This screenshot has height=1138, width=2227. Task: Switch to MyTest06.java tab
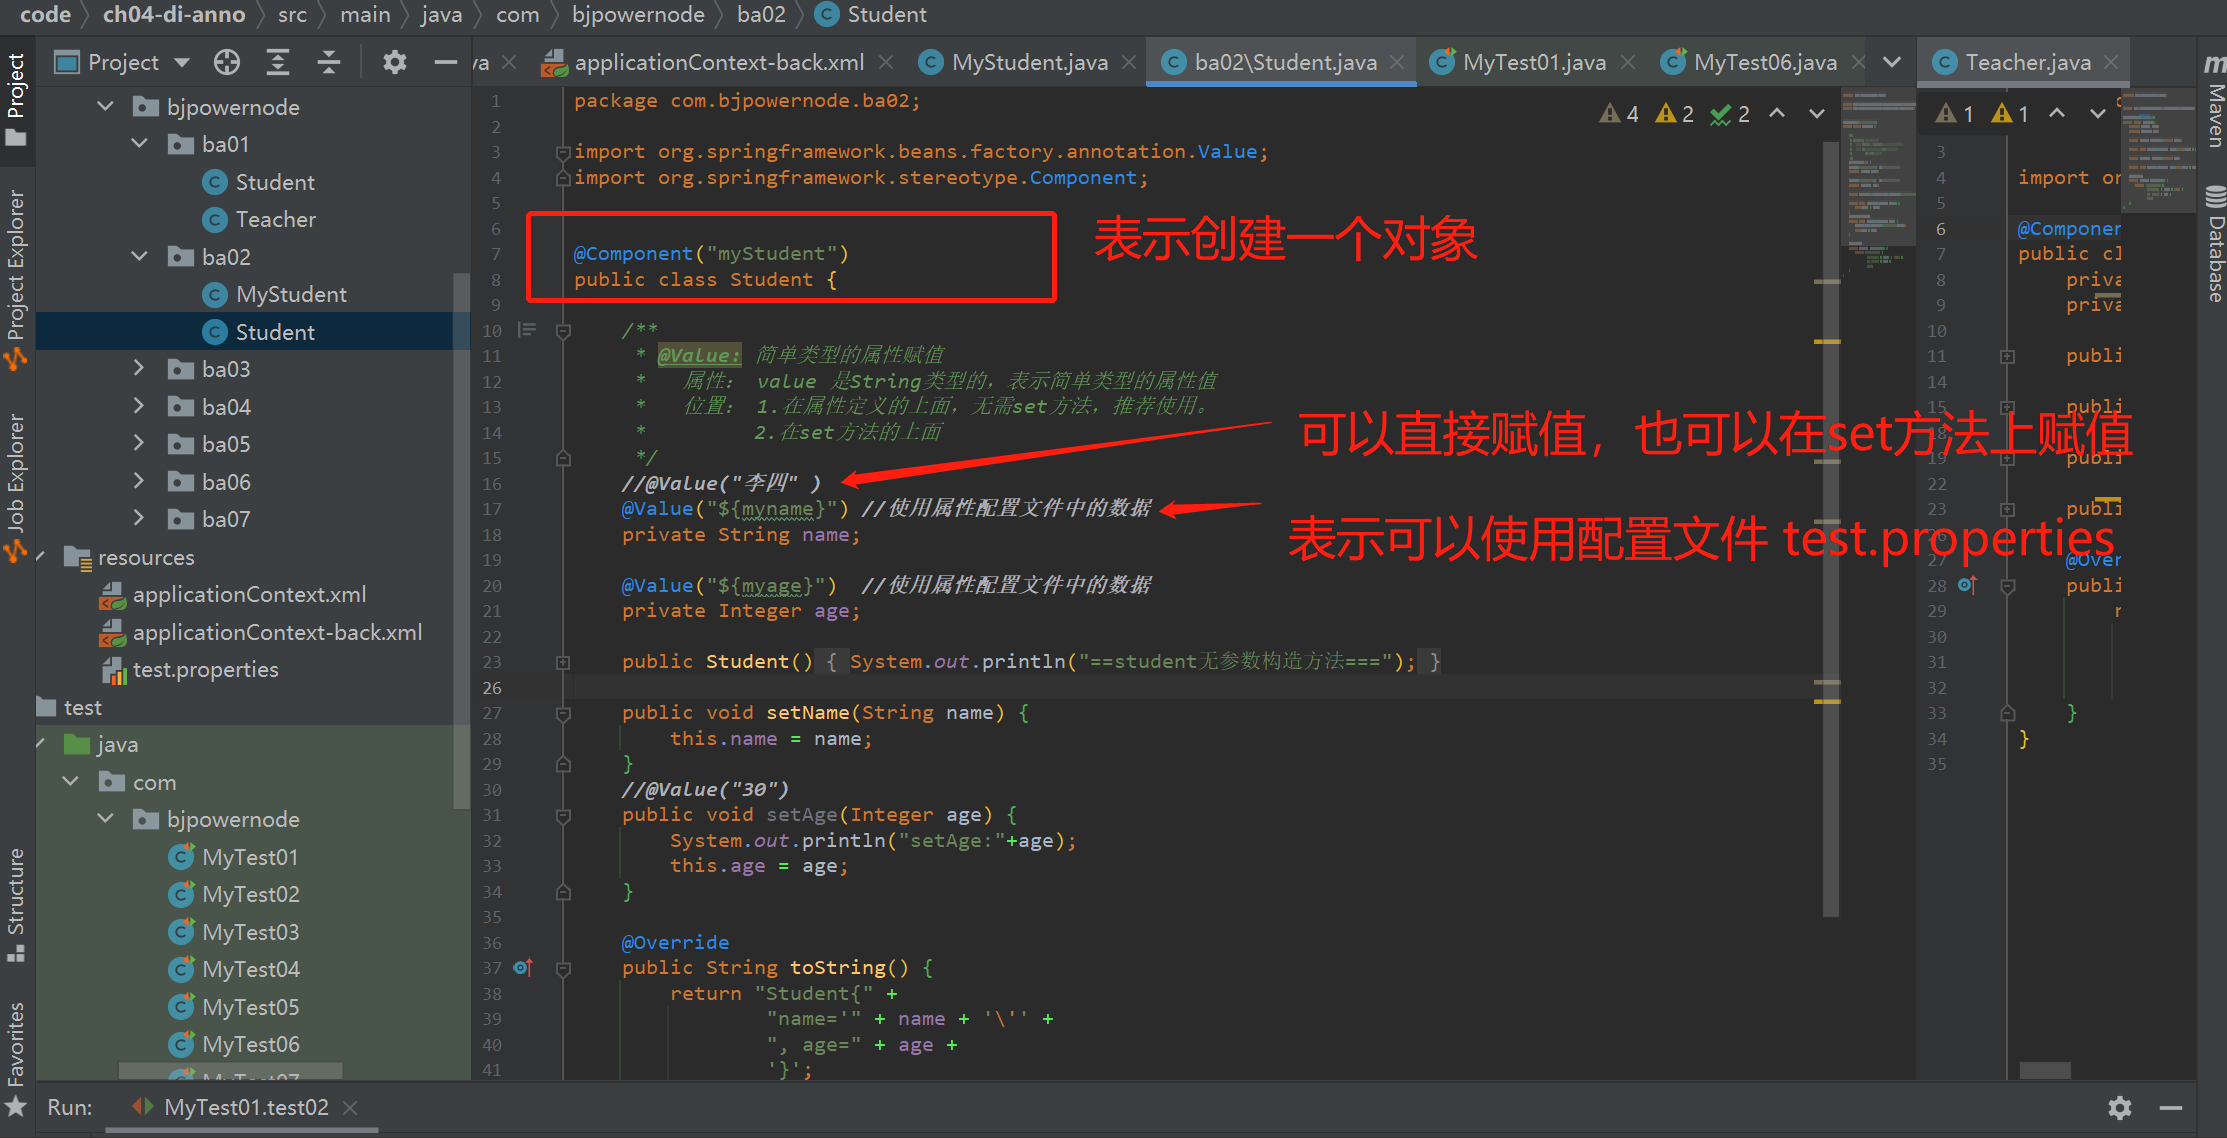click(1764, 62)
